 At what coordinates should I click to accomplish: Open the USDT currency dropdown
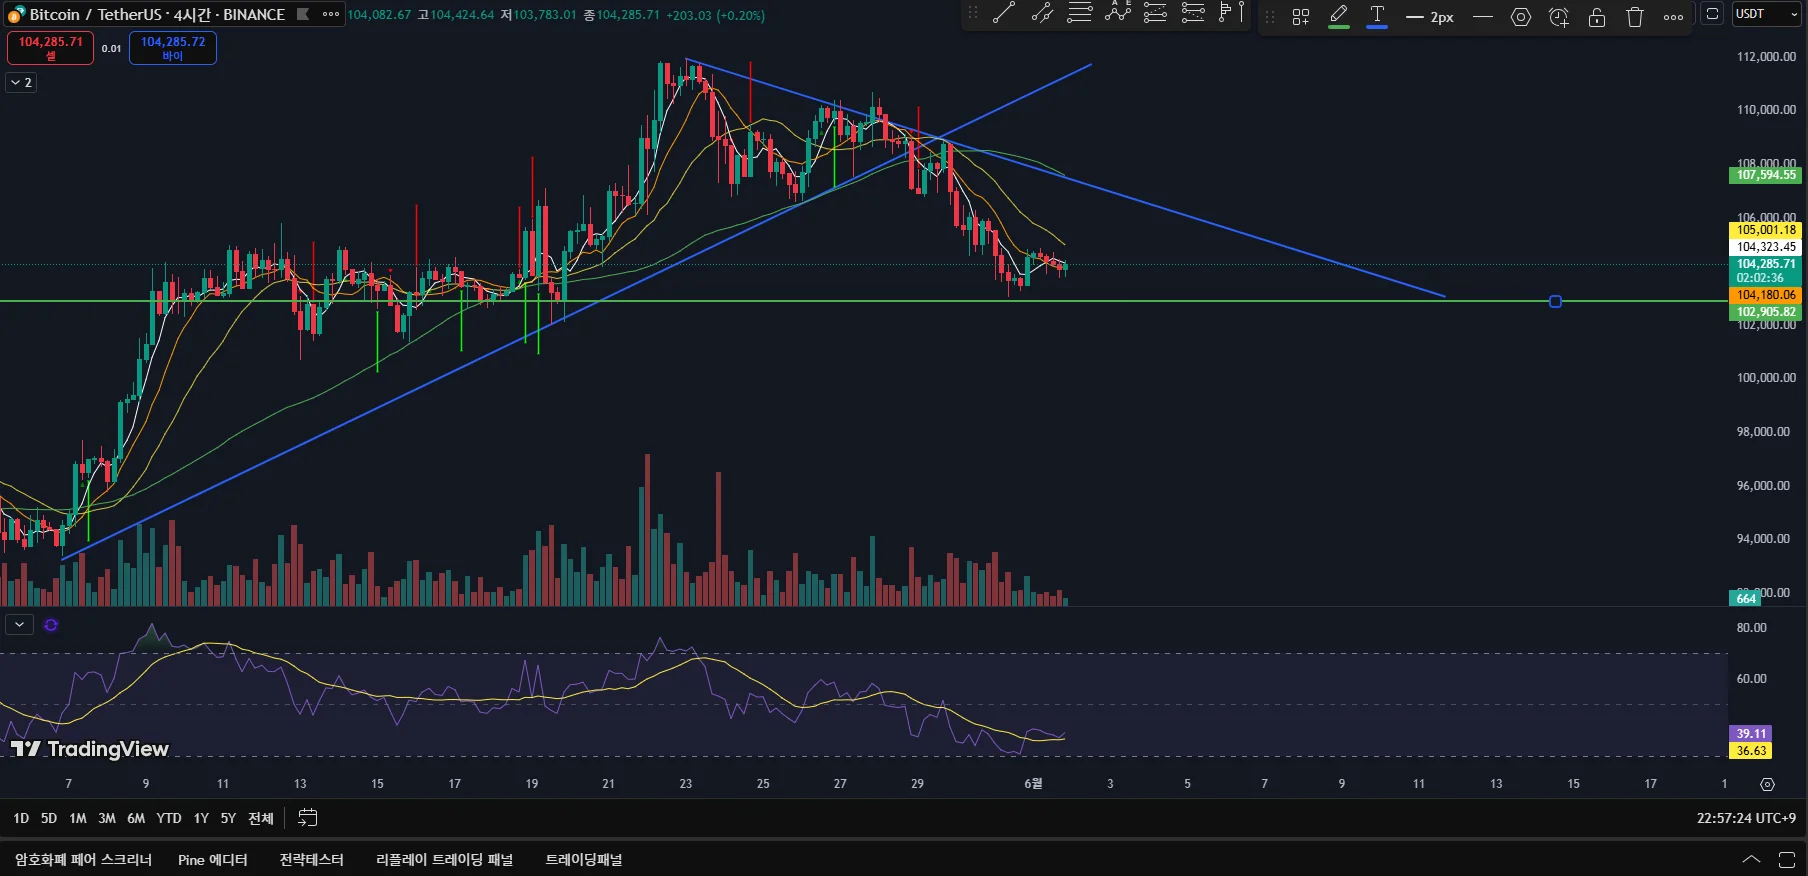pos(1767,14)
